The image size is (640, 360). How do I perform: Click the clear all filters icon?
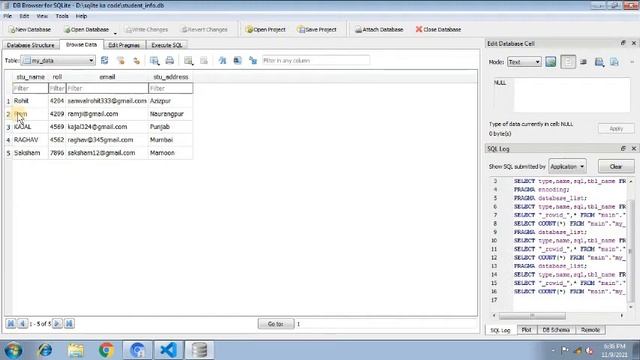coord(121,60)
